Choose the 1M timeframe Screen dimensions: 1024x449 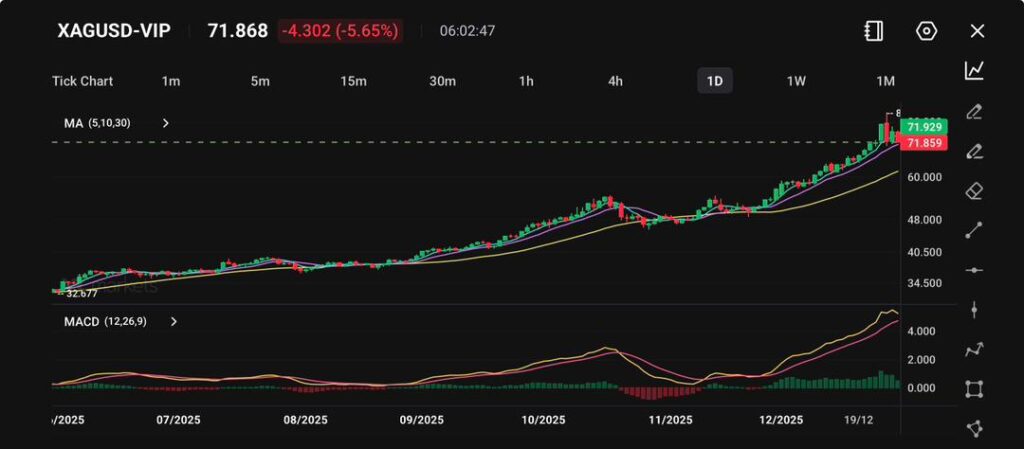pos(885,81)
